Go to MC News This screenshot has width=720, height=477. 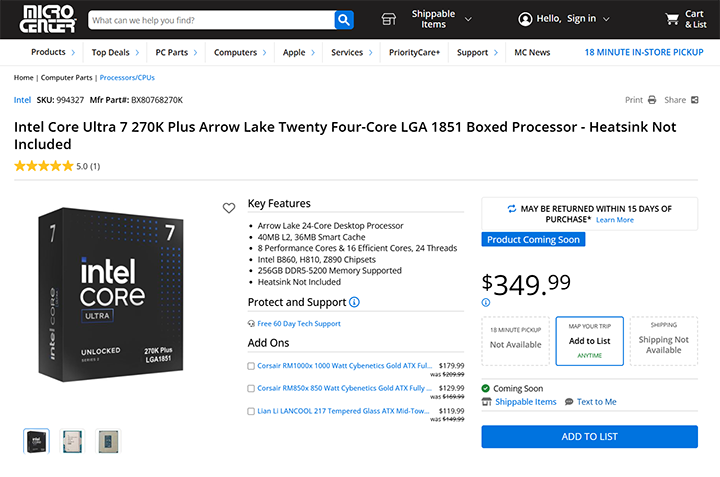(532, 52)
